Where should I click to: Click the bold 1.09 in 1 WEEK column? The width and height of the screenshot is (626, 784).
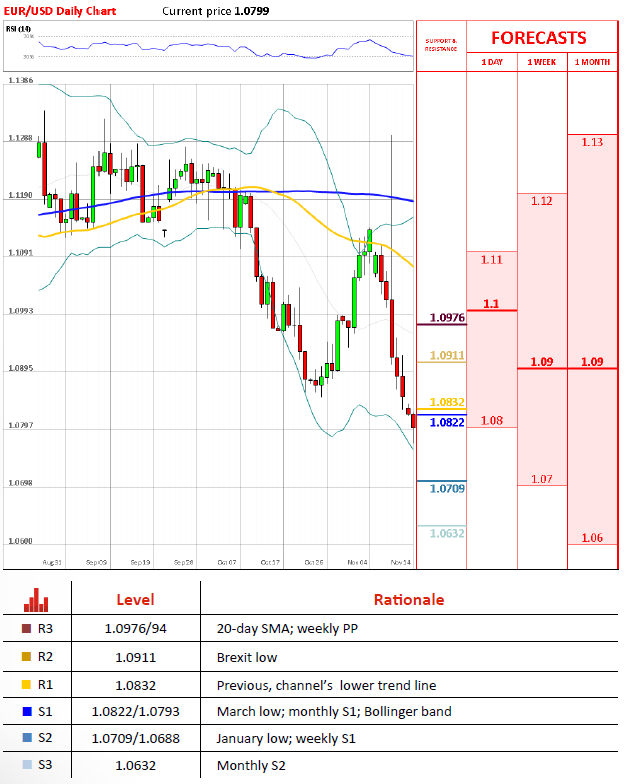click(x=542, y=362)
